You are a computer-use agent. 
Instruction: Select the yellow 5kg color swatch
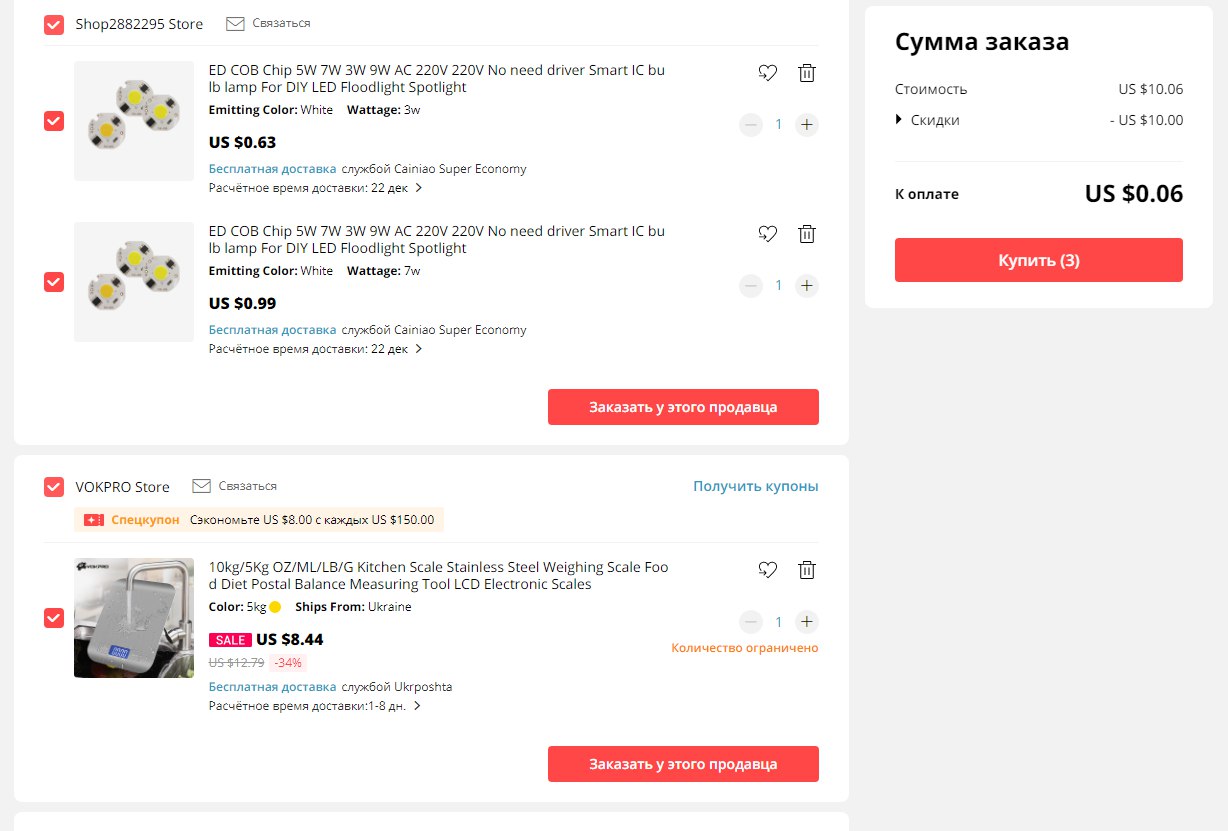(275, 607)
